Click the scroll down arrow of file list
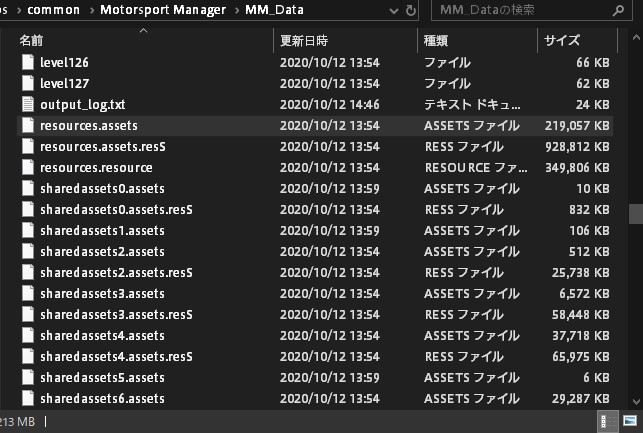 click(x=636, y=402)
